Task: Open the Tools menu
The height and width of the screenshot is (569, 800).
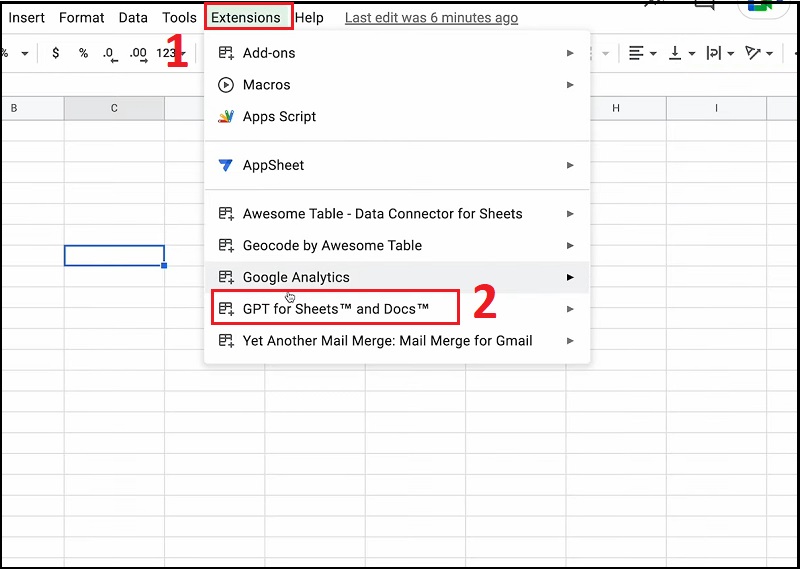Action: tap(179, 18)
